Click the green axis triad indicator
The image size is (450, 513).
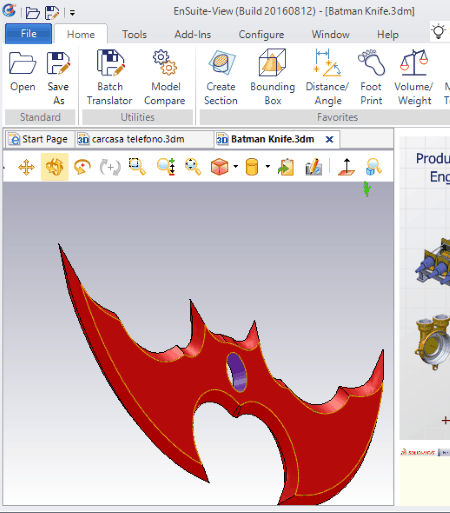point(367,189)
